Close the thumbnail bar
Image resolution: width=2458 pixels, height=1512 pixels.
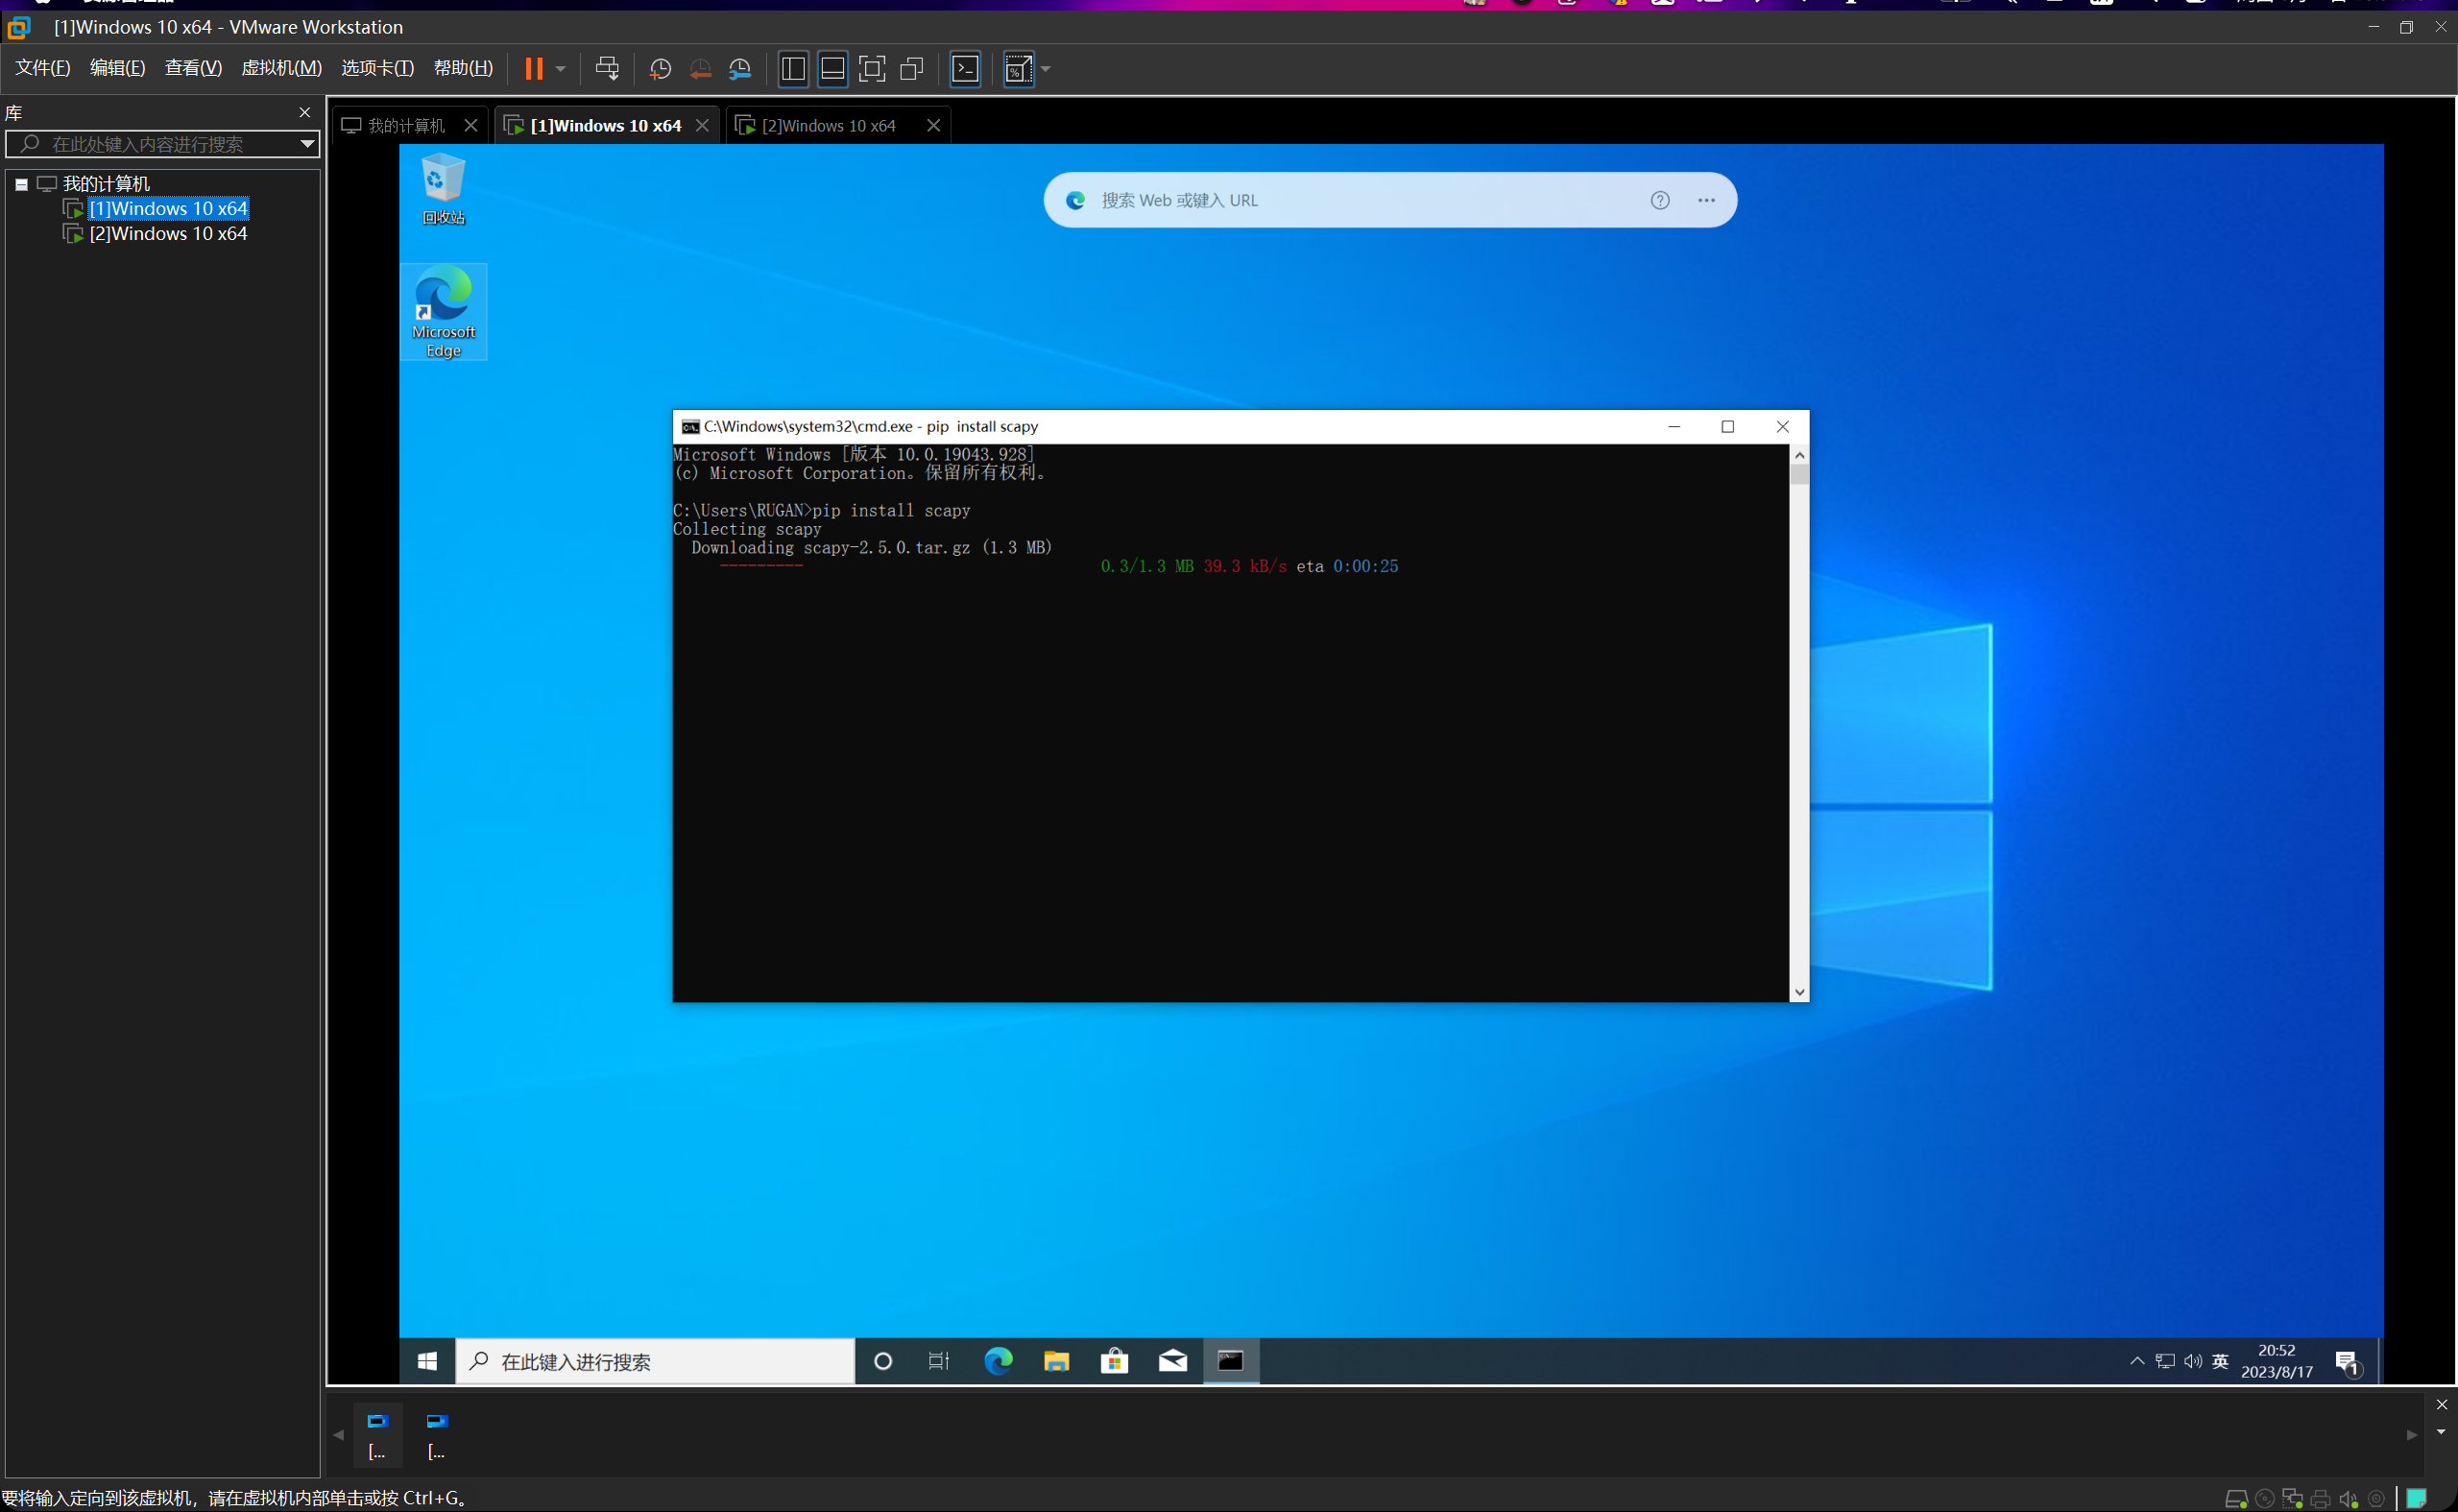click(2441, 1404)
